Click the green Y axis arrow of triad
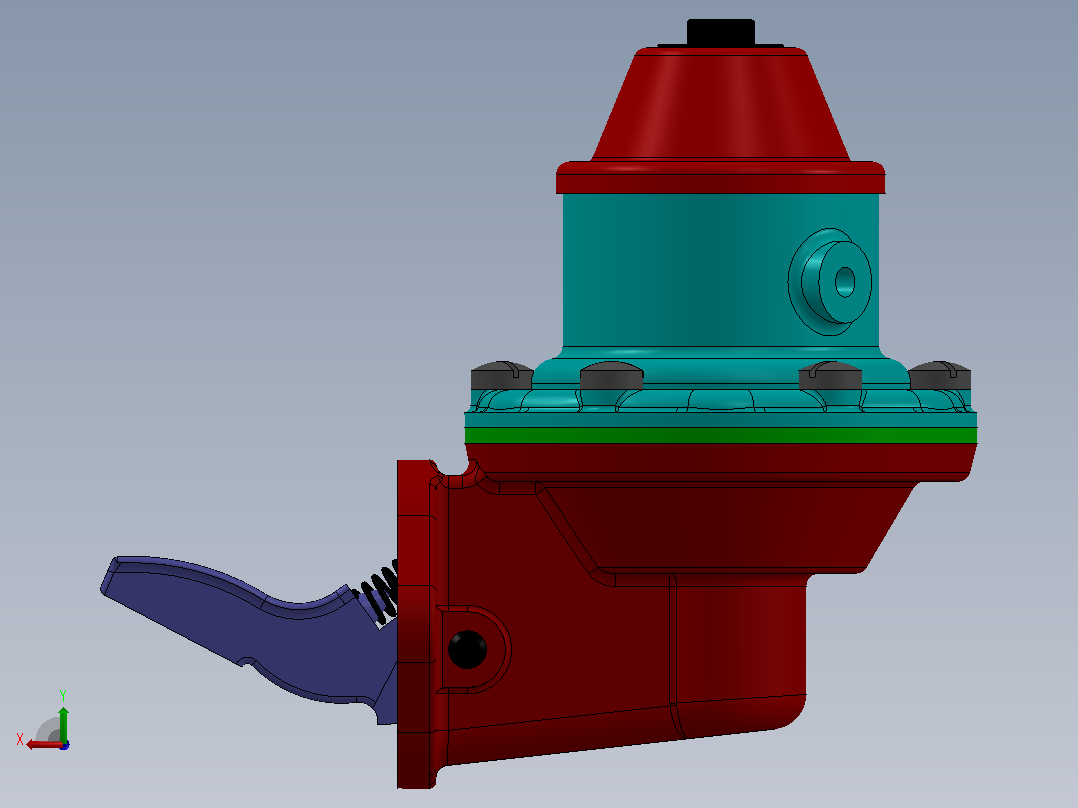The height and width of the screenshot is (808, 1078). coord(63,723)
